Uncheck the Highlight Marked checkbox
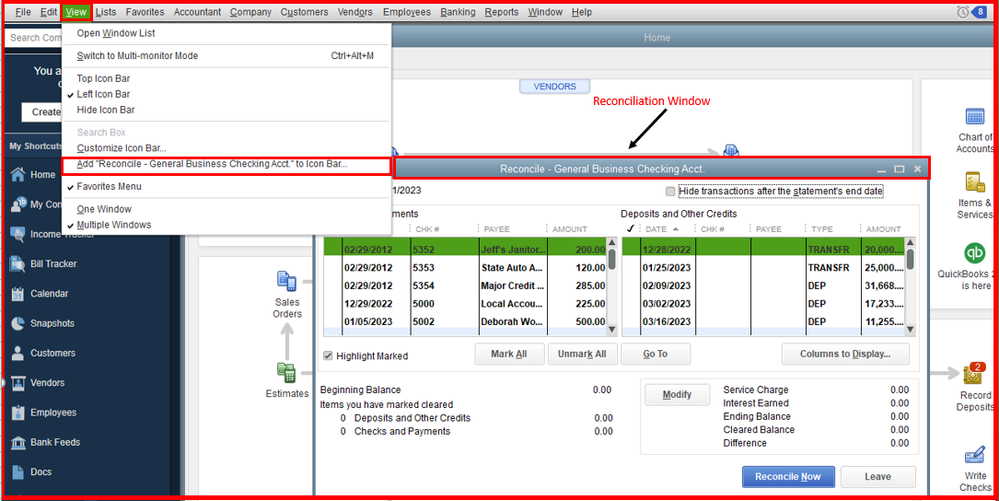 [327, 356]
